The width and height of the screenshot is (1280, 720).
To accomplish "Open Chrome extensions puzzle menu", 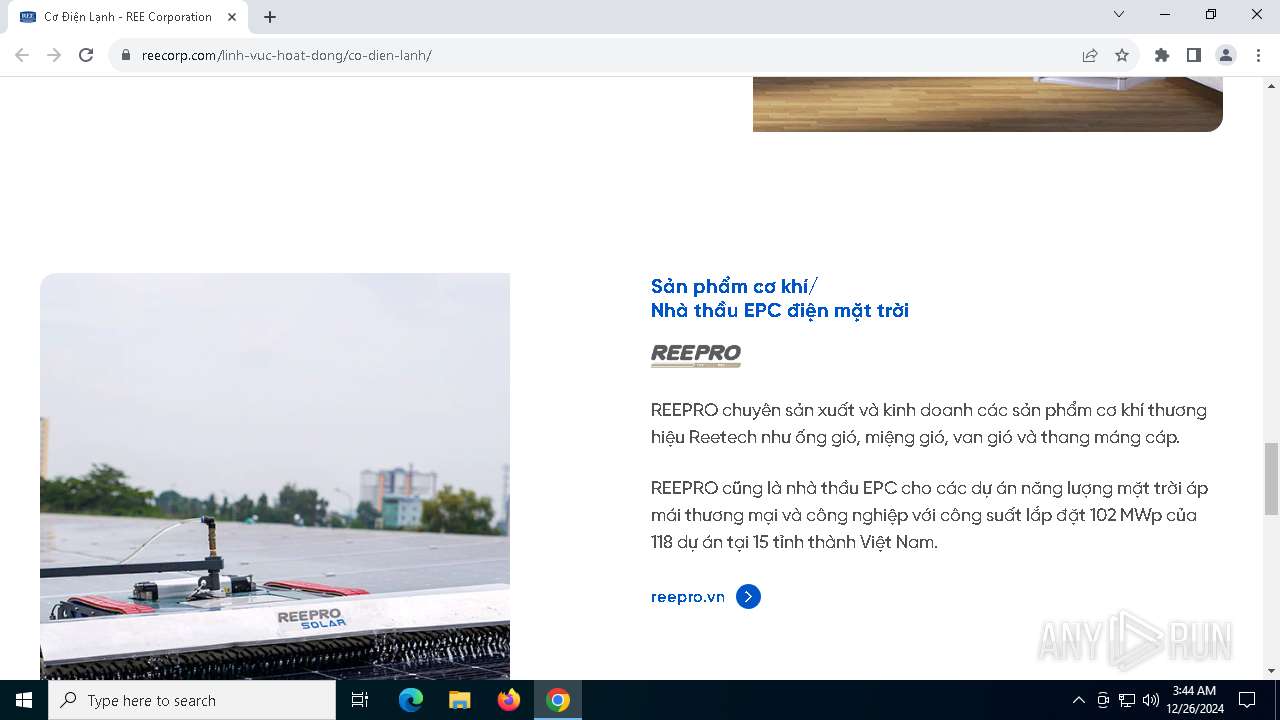I will pos(1162,55).
